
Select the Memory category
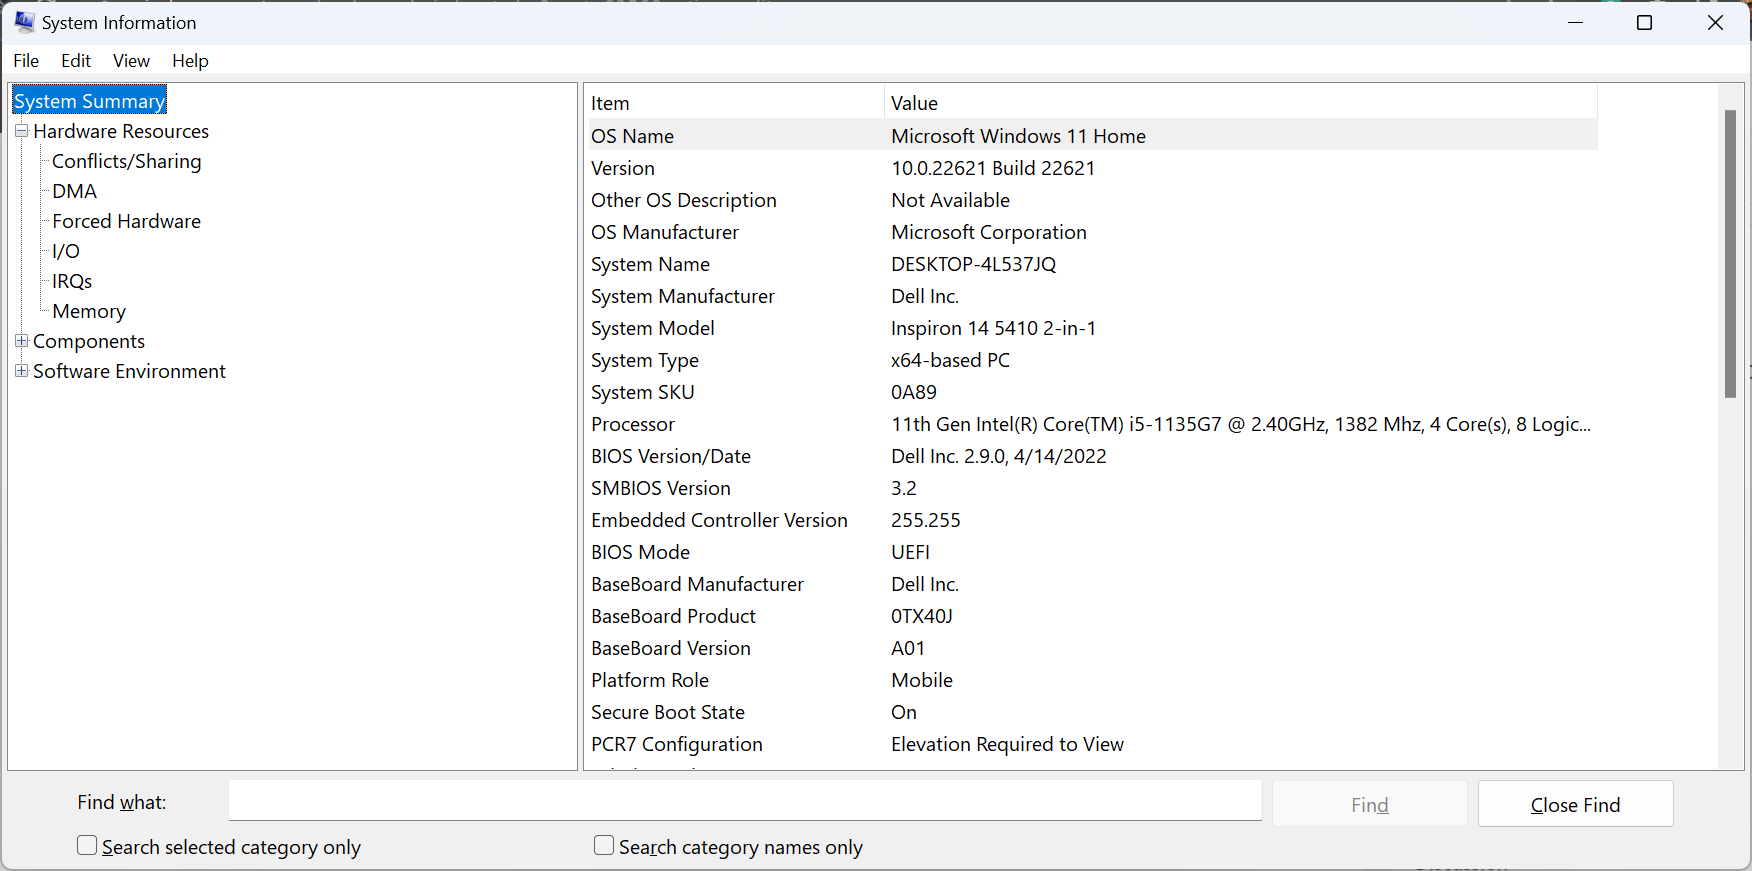click(x=89, y=311)
